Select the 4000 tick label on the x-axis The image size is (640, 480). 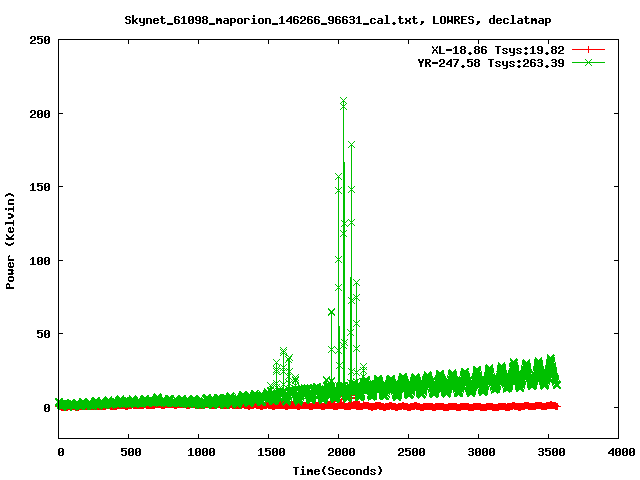click(x=619, y=452)
